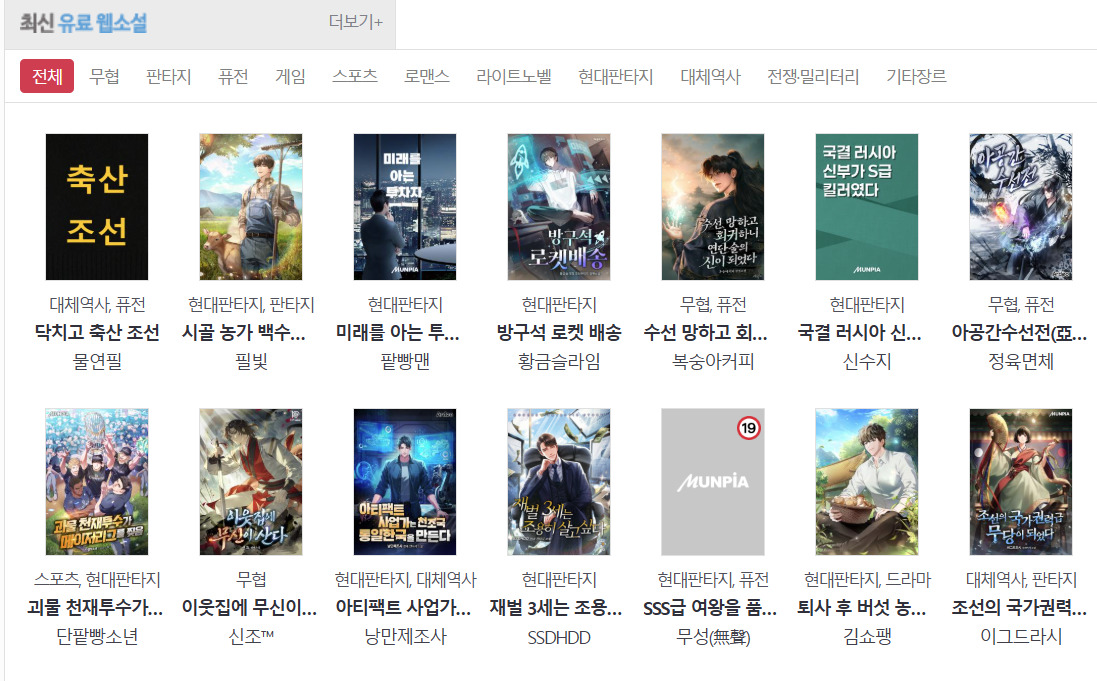
Task: Open the 게임 genre tab
Action: pos(290,76)
